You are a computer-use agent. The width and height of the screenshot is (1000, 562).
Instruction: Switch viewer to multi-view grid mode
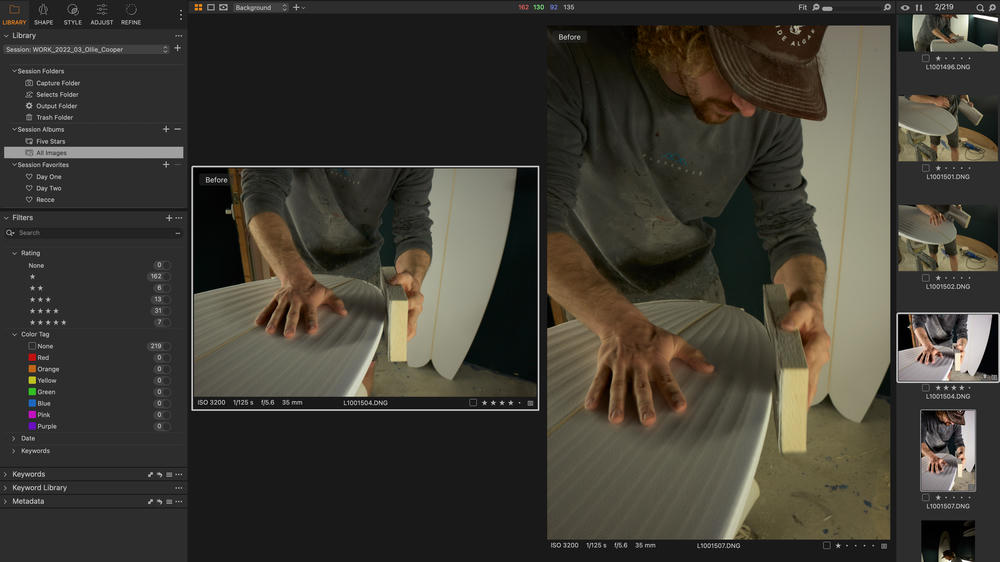198,7
